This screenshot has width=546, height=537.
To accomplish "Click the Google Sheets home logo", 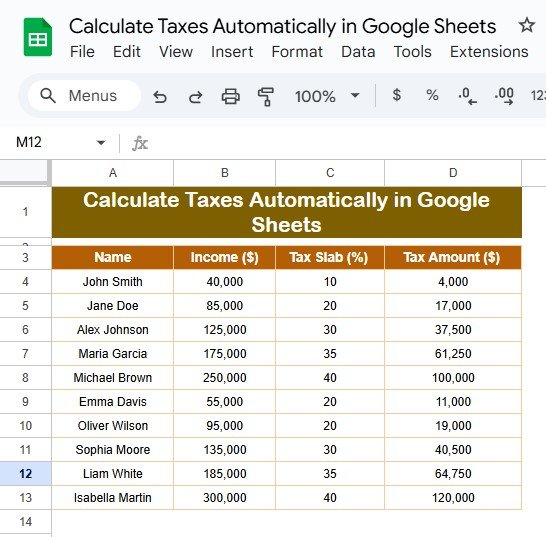I will [38, 37].
